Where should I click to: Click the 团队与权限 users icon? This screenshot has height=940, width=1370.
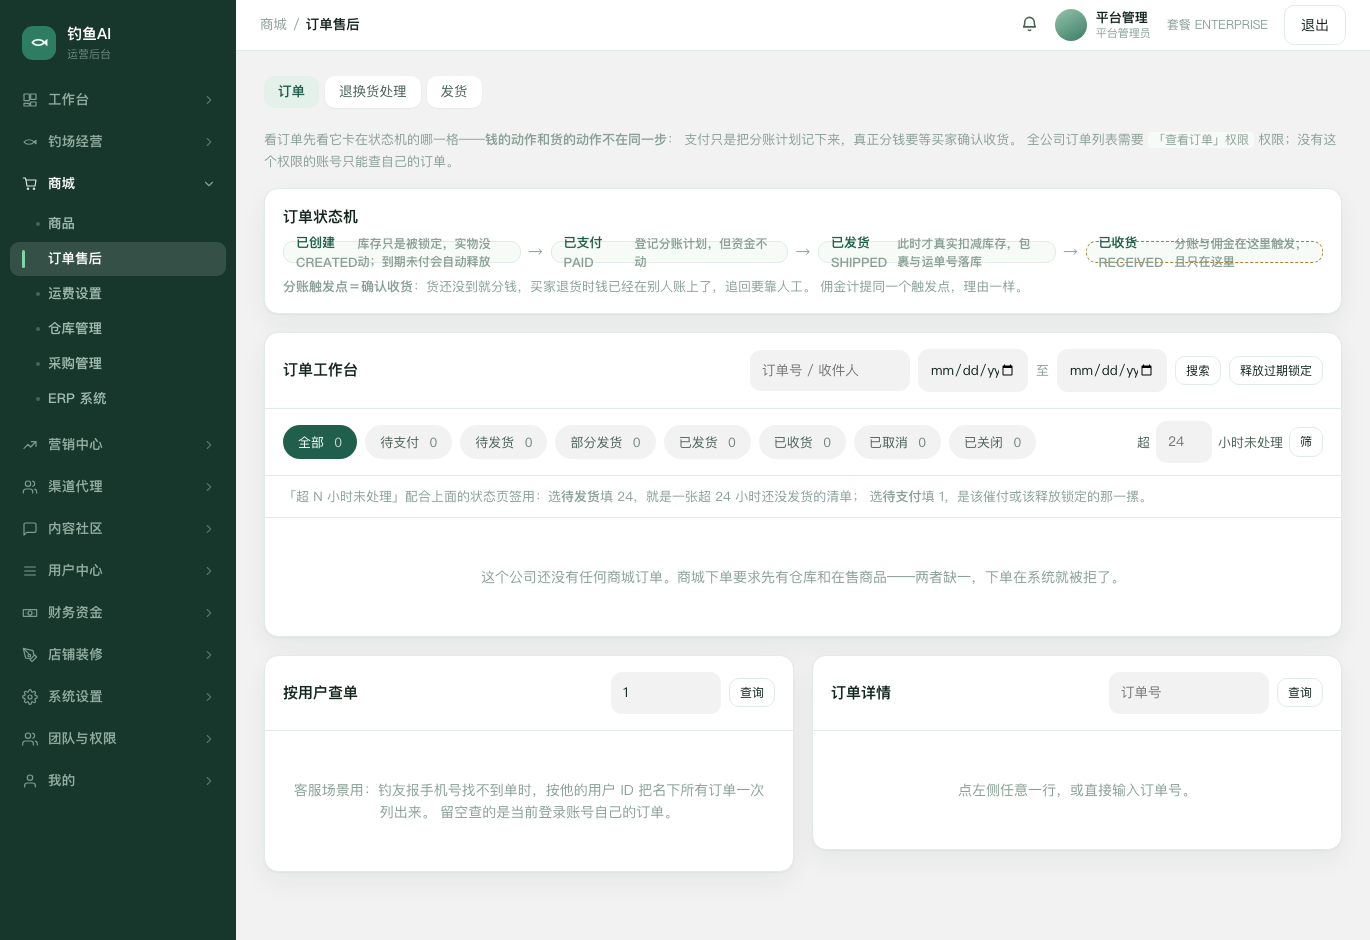pyautogui.click(x=30, y=739)
